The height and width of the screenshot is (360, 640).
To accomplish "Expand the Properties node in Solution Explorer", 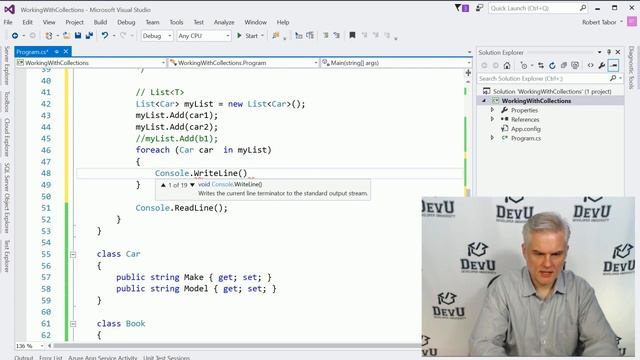I will (x=492, y=110).
